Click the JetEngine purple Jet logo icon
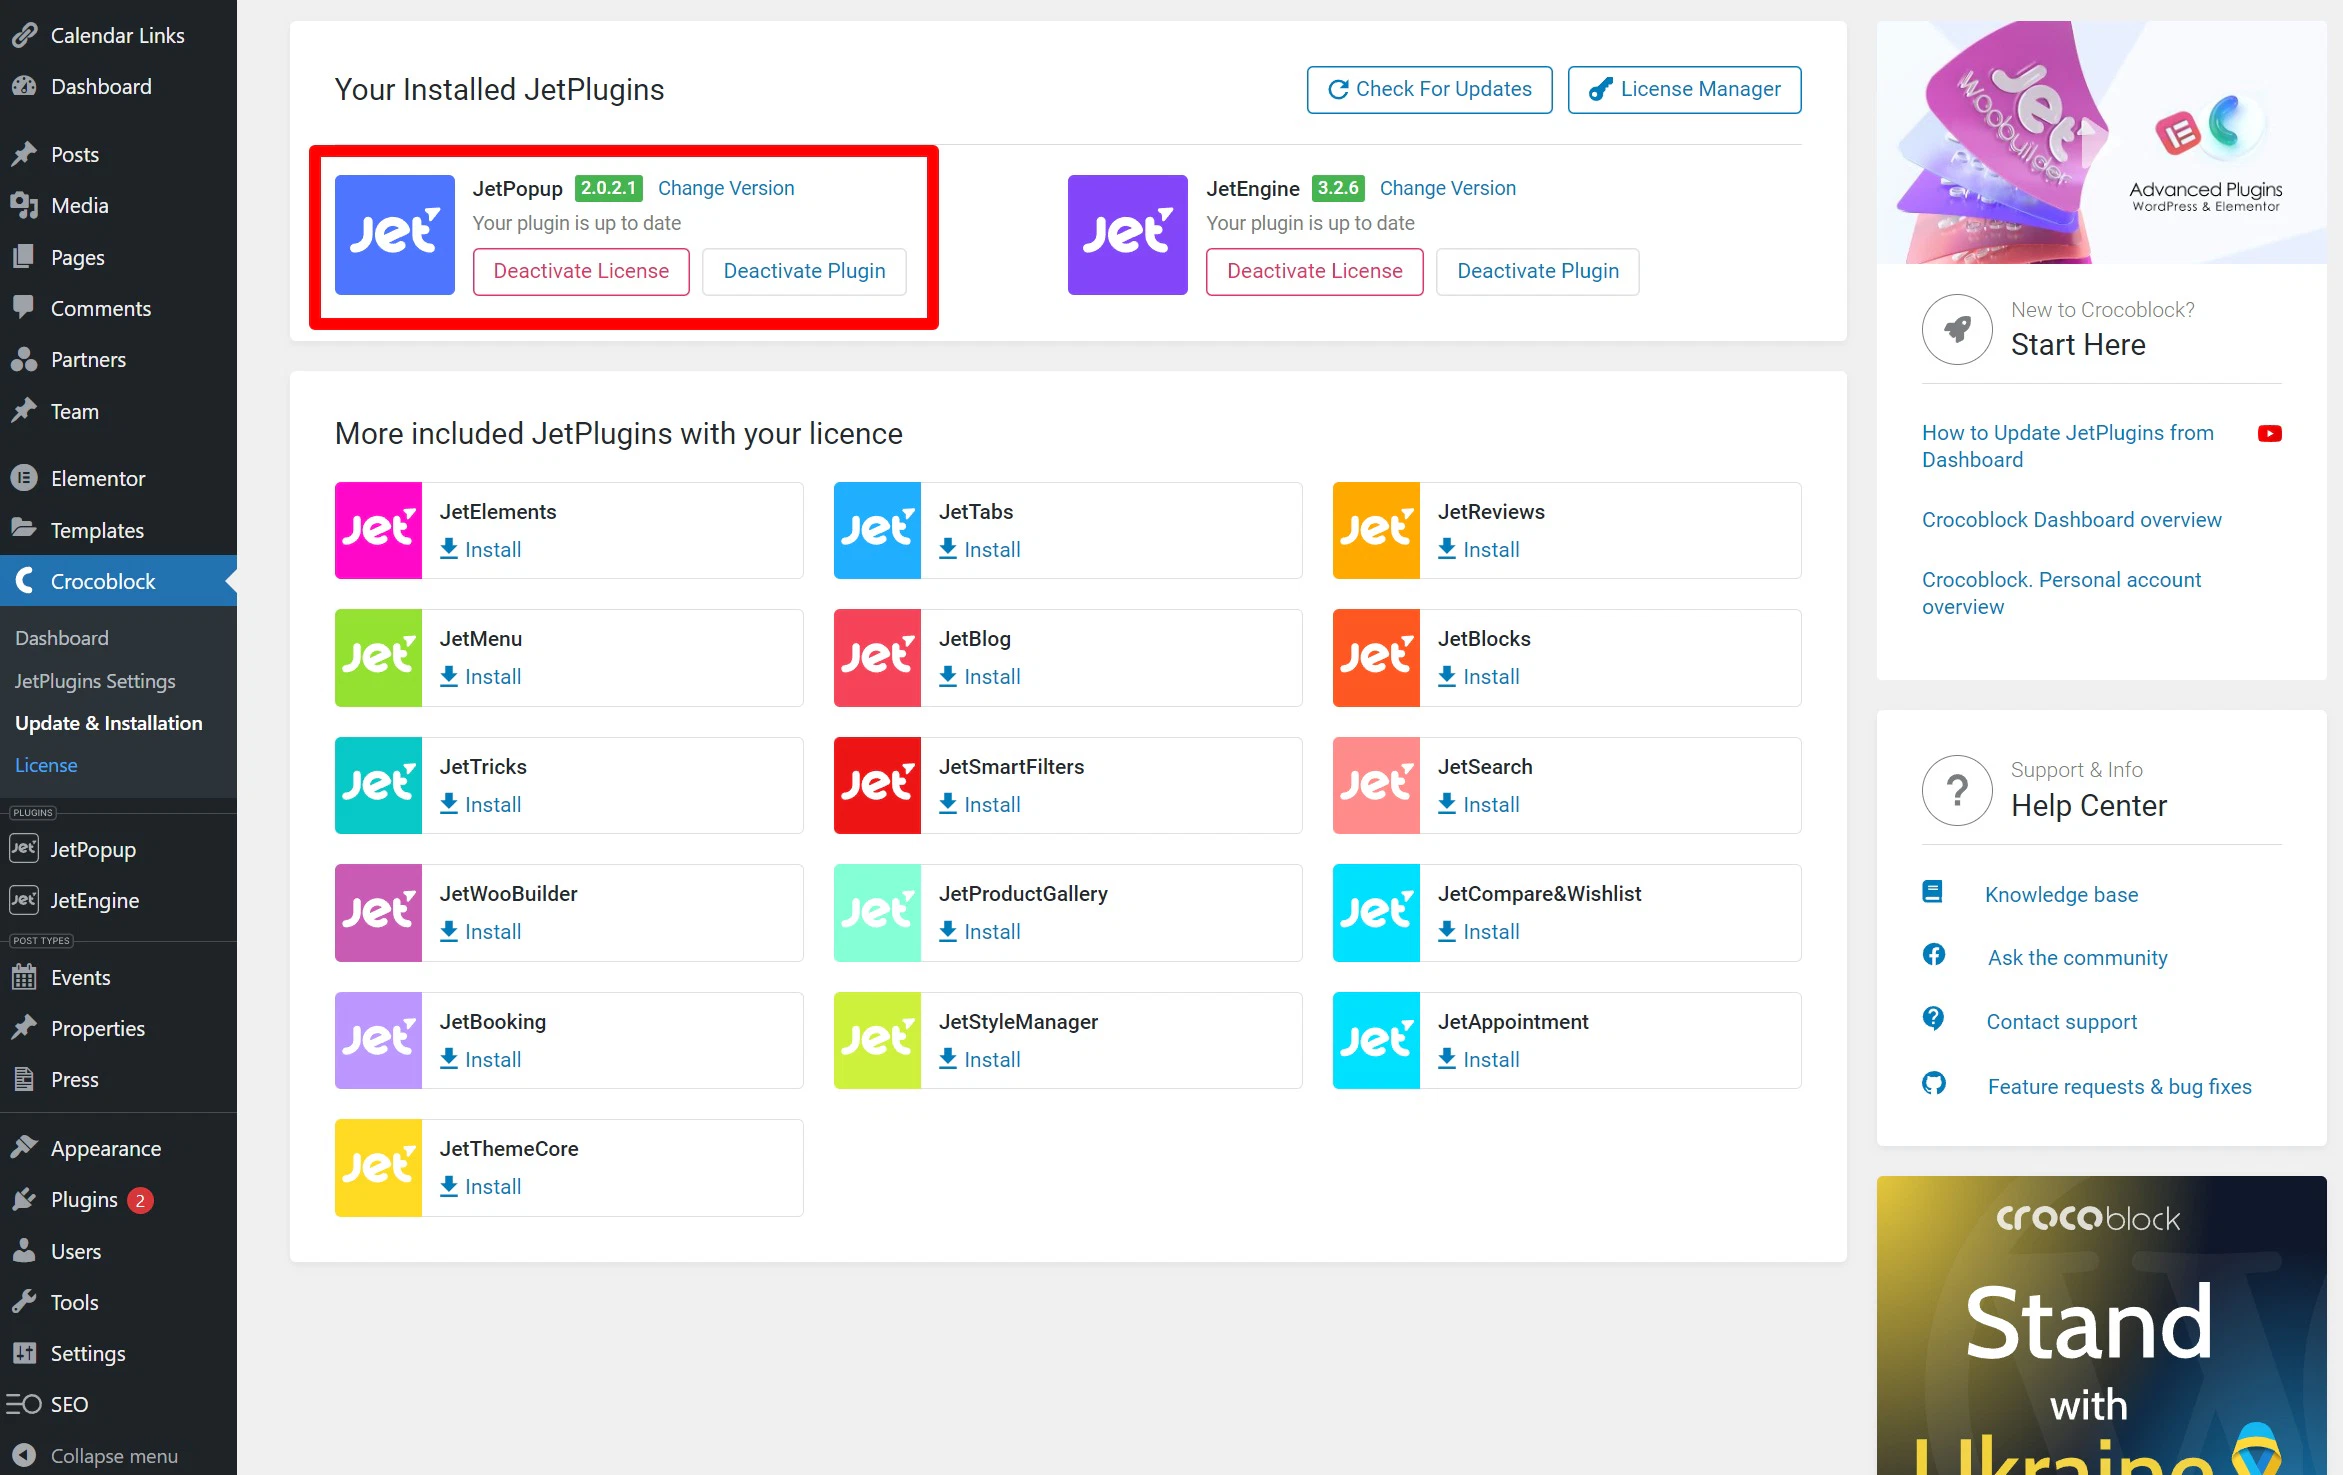This screenshot has width=2343, height=1475. tap(1127, 235)
